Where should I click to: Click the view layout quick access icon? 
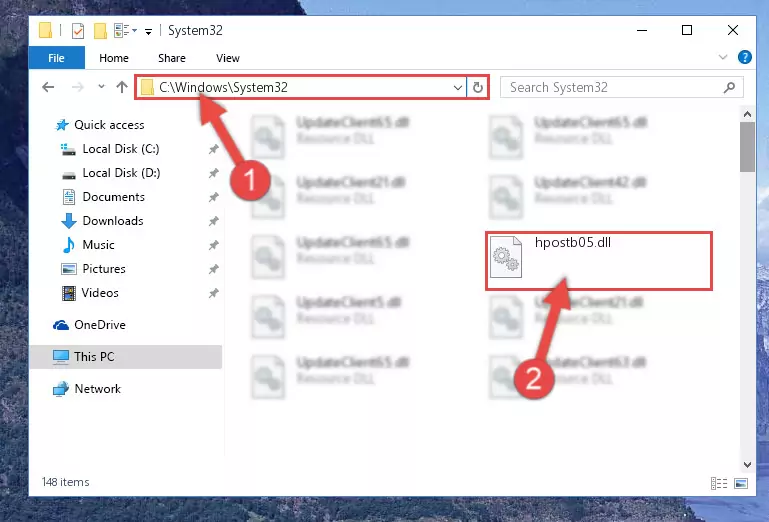pyautogui.click(x=122, y=30)
